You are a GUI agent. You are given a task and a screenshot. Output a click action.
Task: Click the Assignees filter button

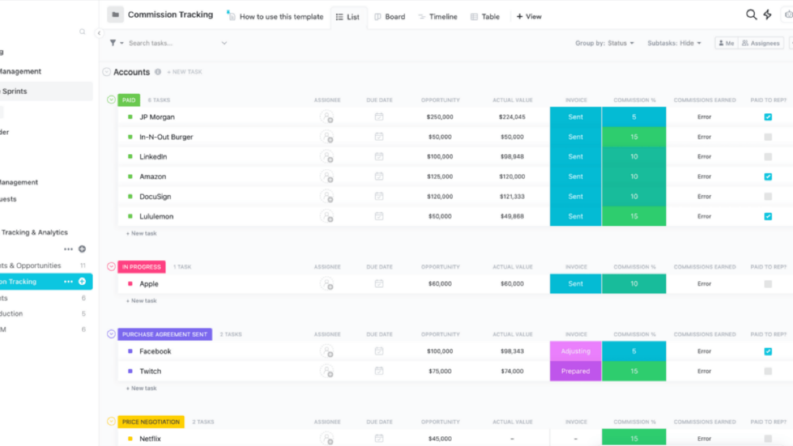(x=761, y=43)
